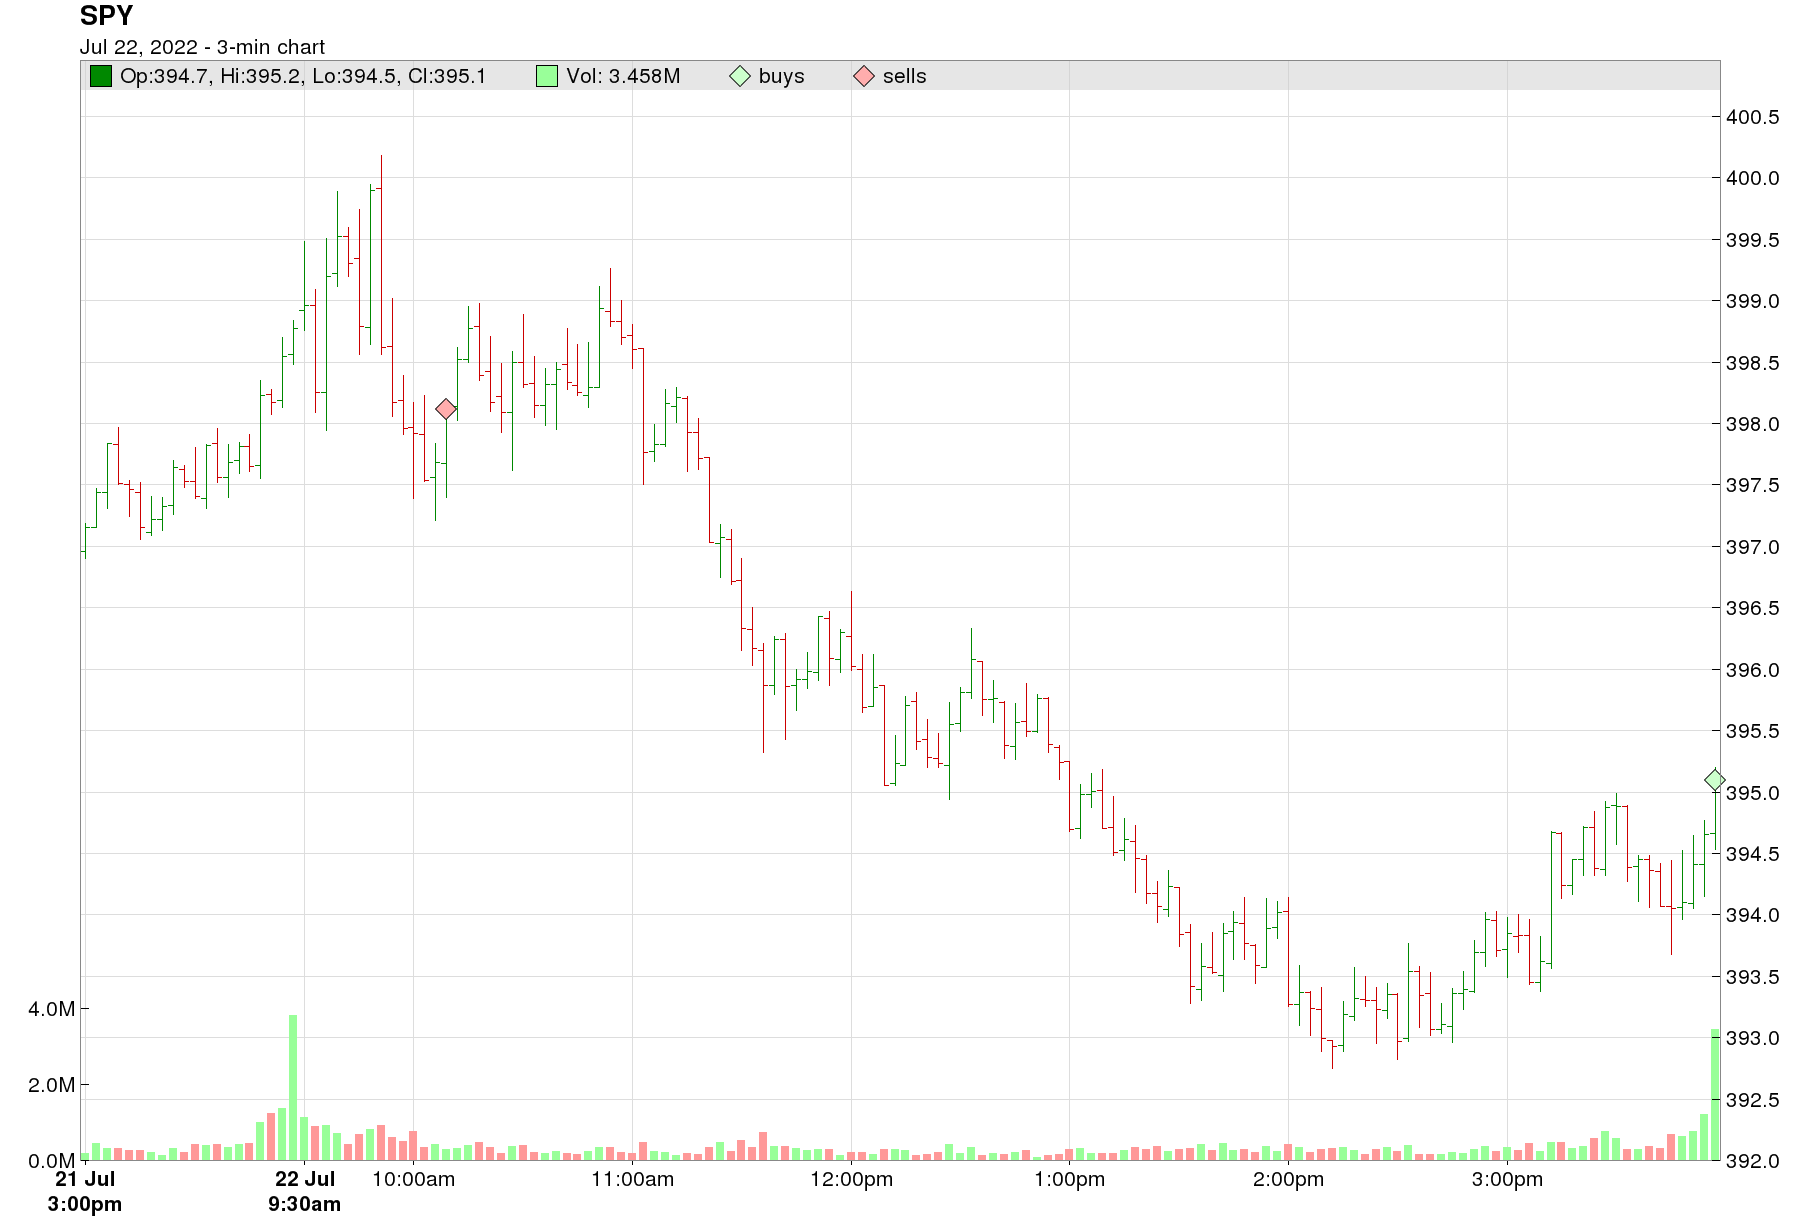Click the 392.5 price axis label
The width and height of the screenshot is (1800, 1232).
click(x=1753, y=1100)
